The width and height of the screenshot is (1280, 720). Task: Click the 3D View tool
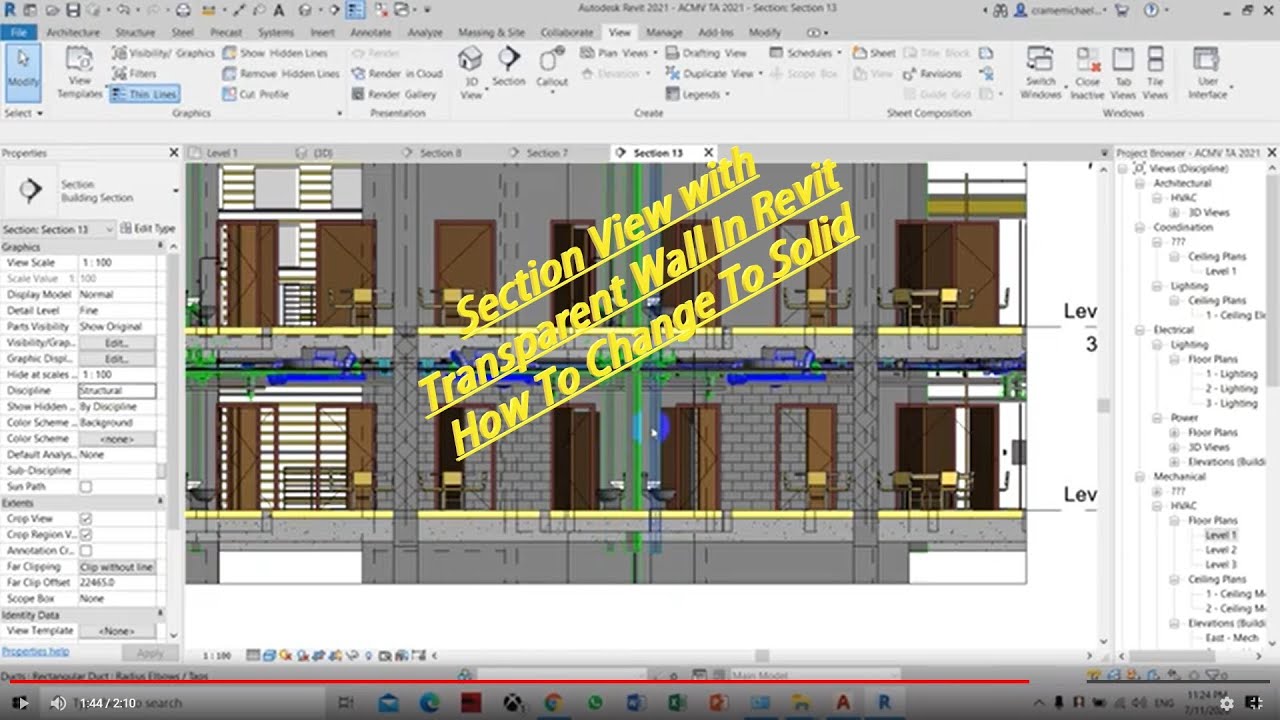click(x=471, y=72)
